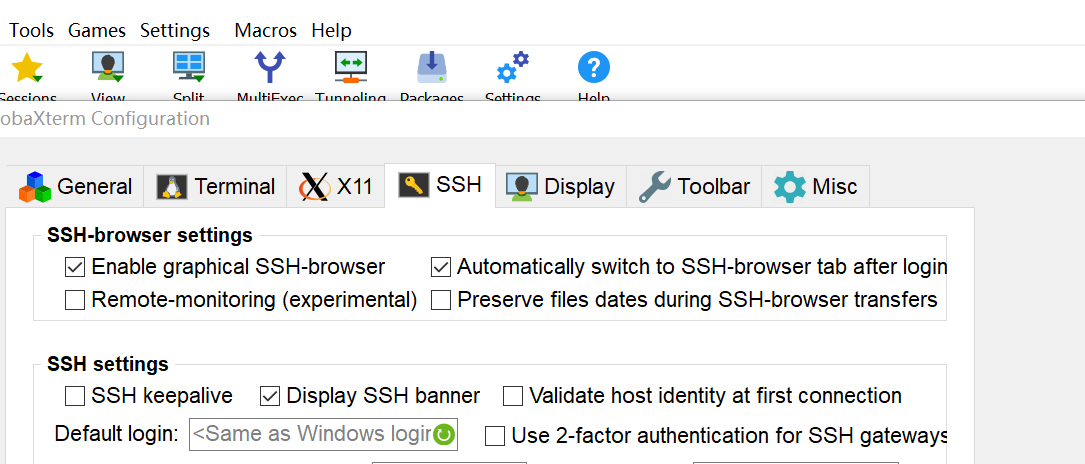The image size is (1085, 464).
Task: Select the Split terminal icon
Action: click(x=189, y=68)
